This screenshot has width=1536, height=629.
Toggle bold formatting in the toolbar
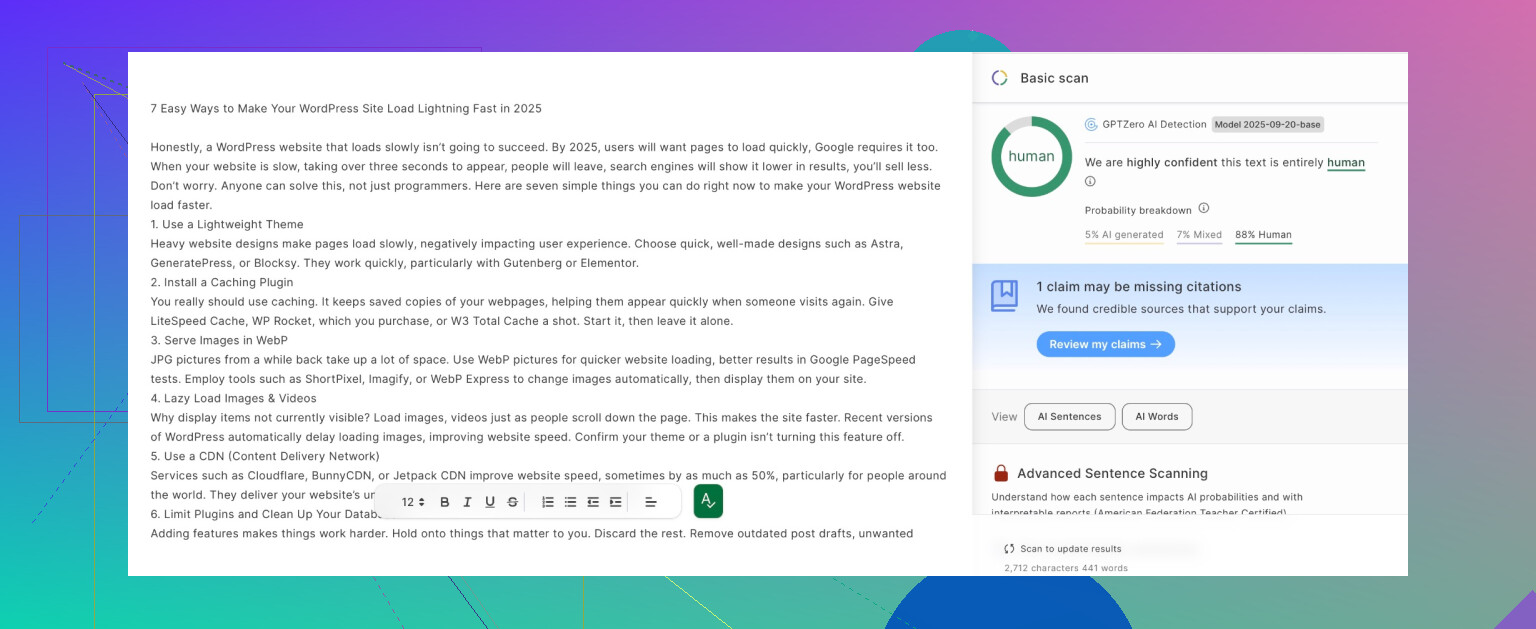[445, 502]
